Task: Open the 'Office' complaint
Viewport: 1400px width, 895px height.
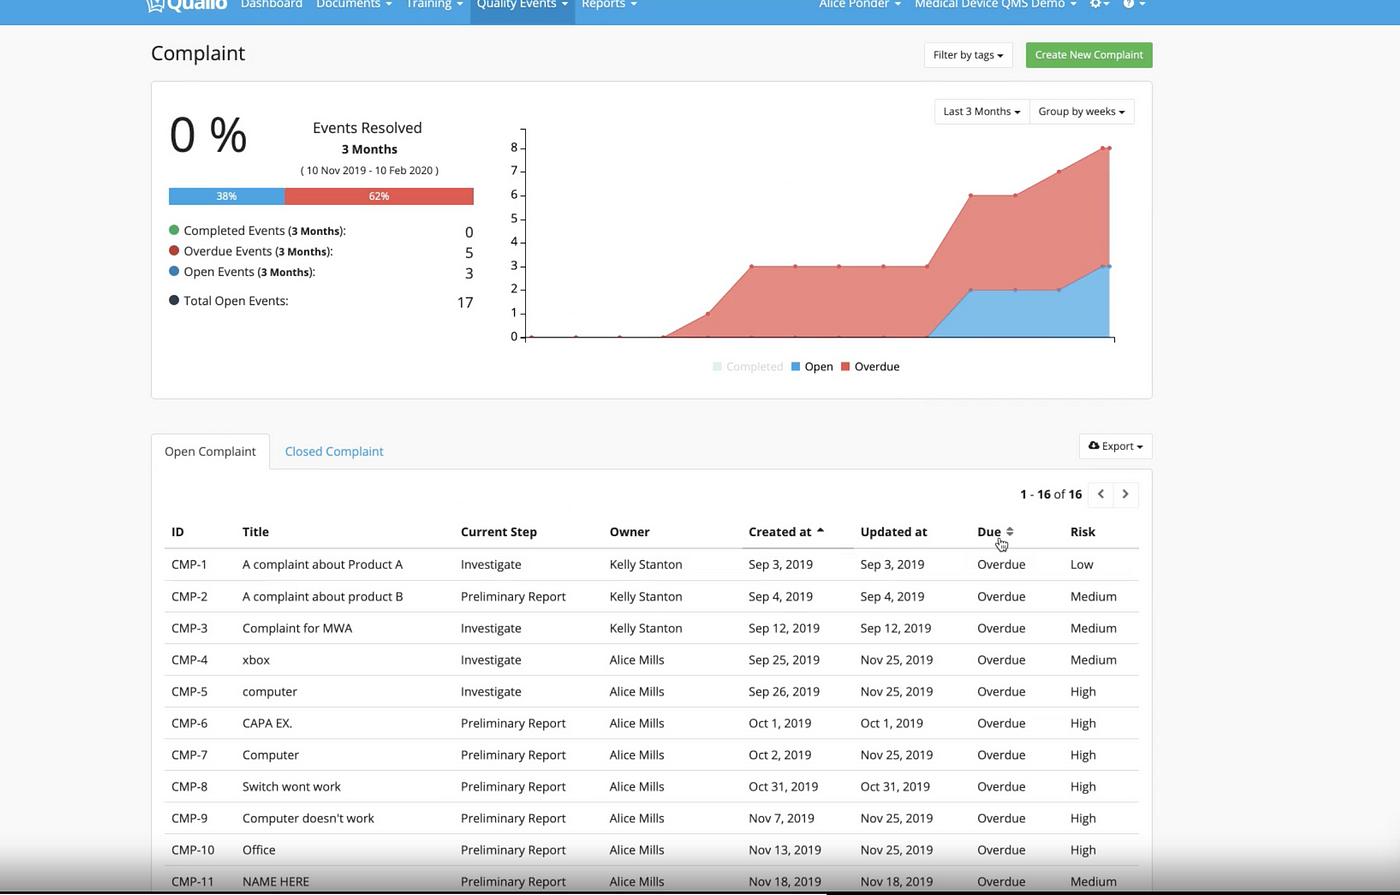Action: coord(258,850)
